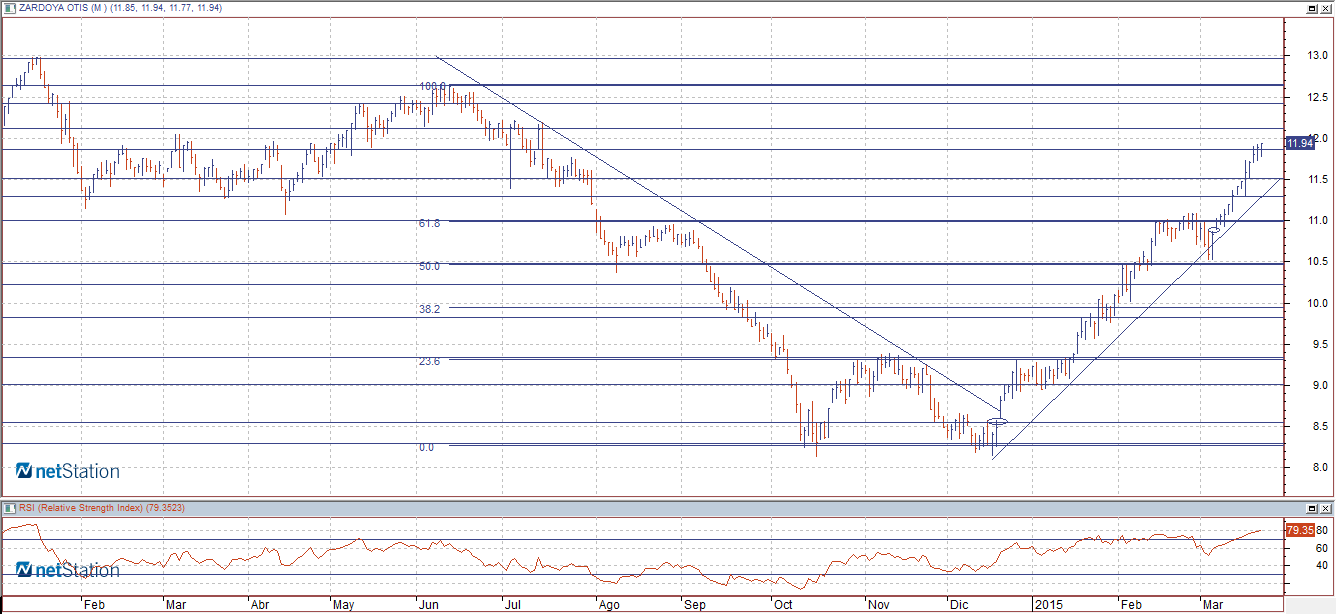
Task: Maximize the ZARDOYA OTIS price chart panel
Action: [x=1311, y=7]
